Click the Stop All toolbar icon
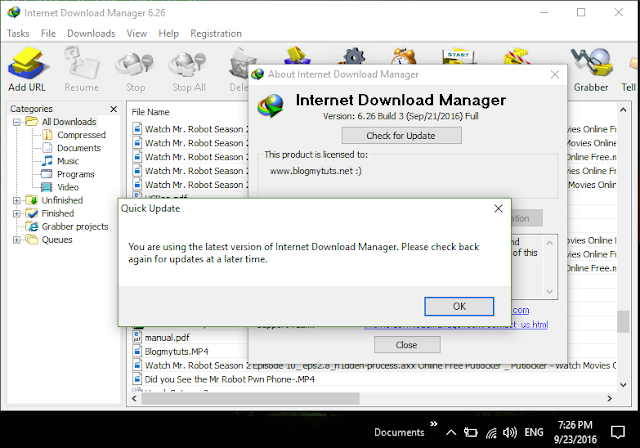640x448 pixels. (x=188, y=69)
